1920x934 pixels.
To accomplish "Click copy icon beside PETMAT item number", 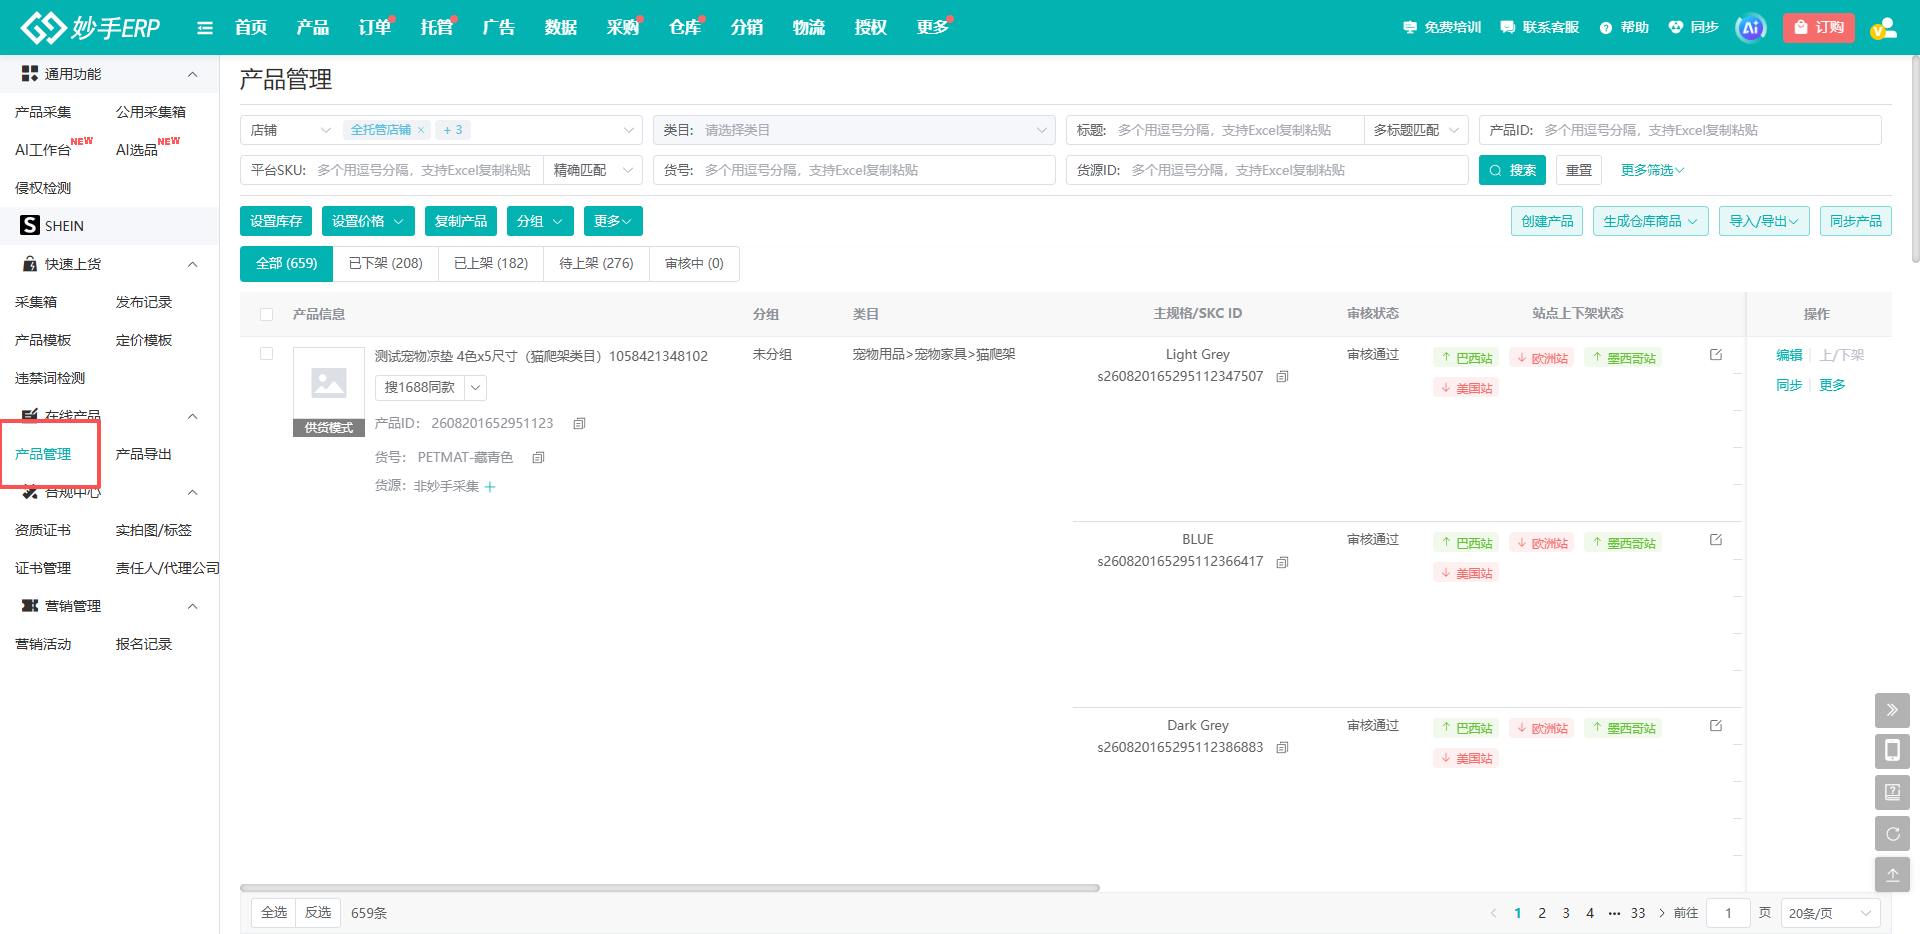I will click(x=538, y=458).
